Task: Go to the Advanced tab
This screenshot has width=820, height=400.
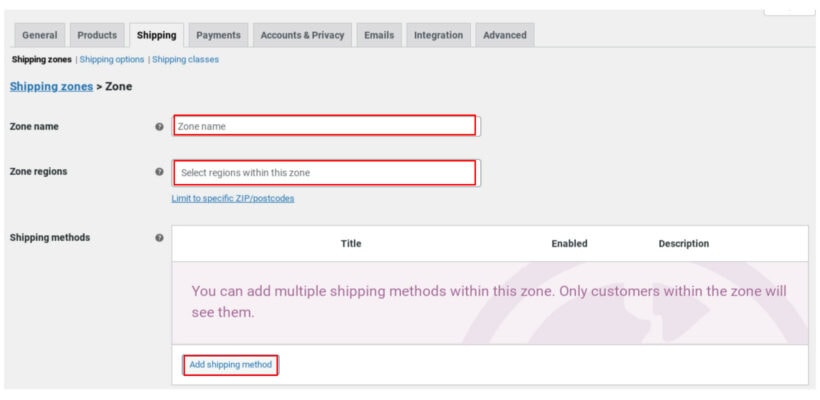Action: [505, 35]
